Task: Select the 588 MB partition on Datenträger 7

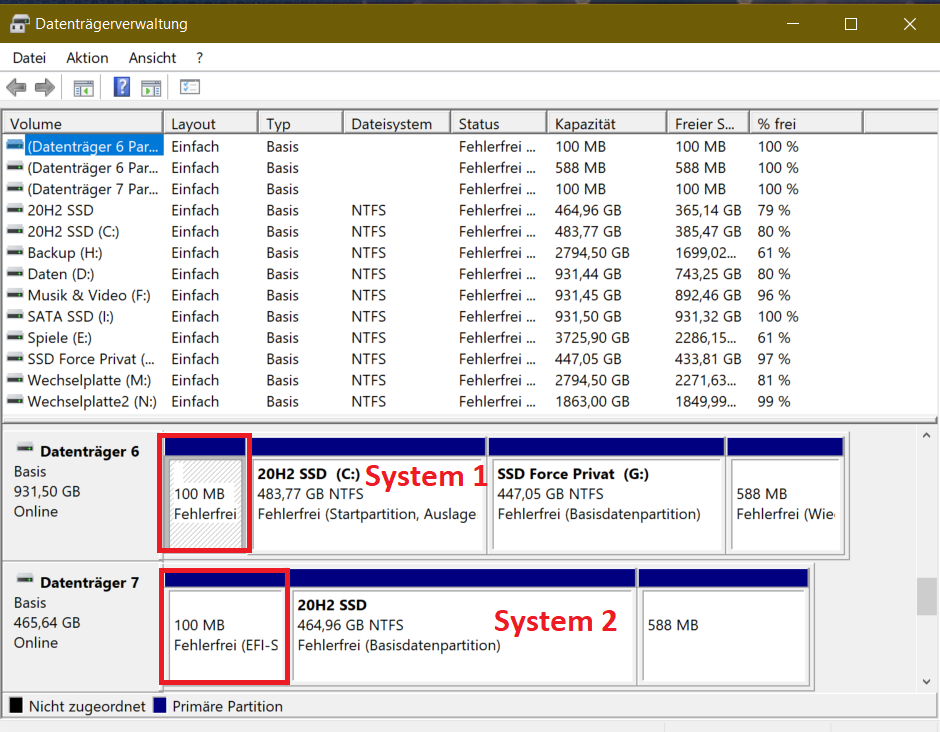Action: click(724, 626)
